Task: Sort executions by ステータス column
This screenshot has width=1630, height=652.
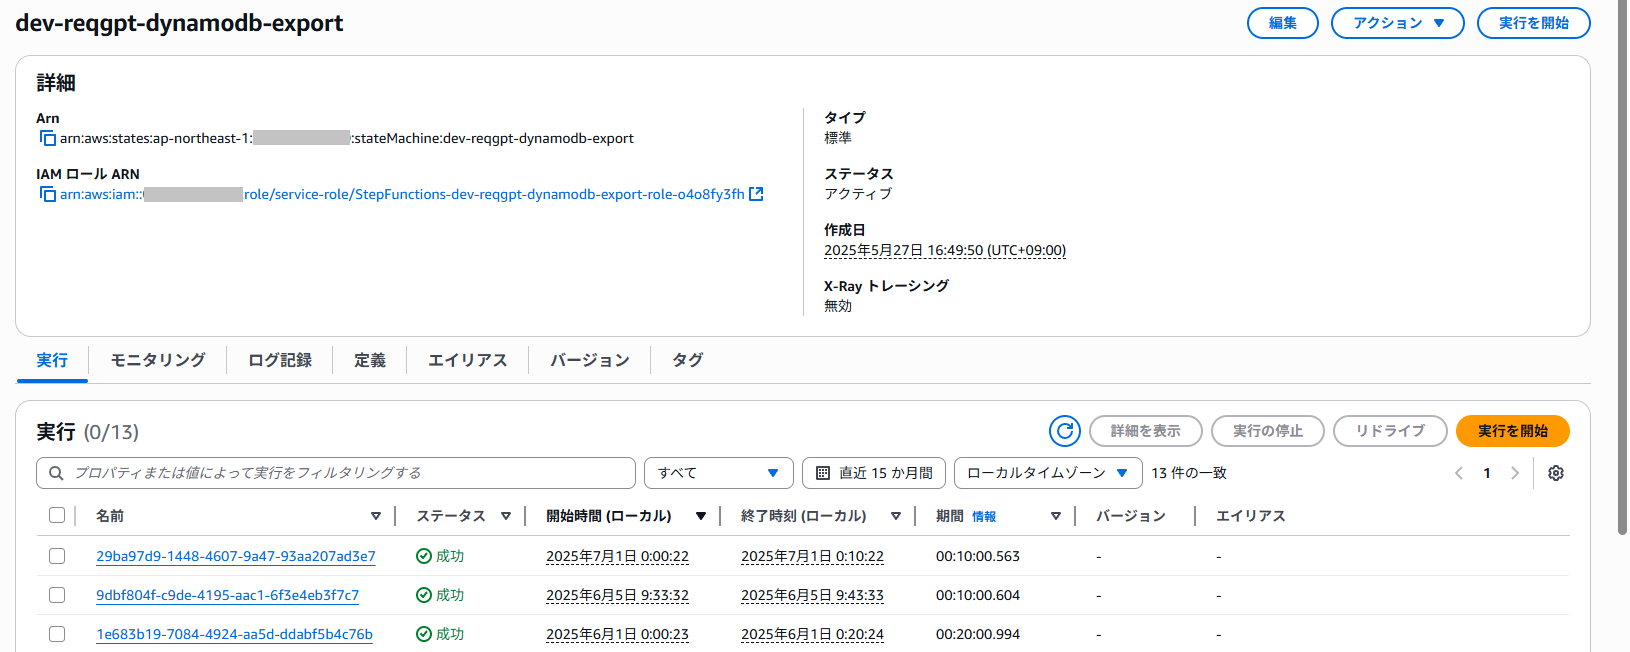Action: tap(506, 516)
